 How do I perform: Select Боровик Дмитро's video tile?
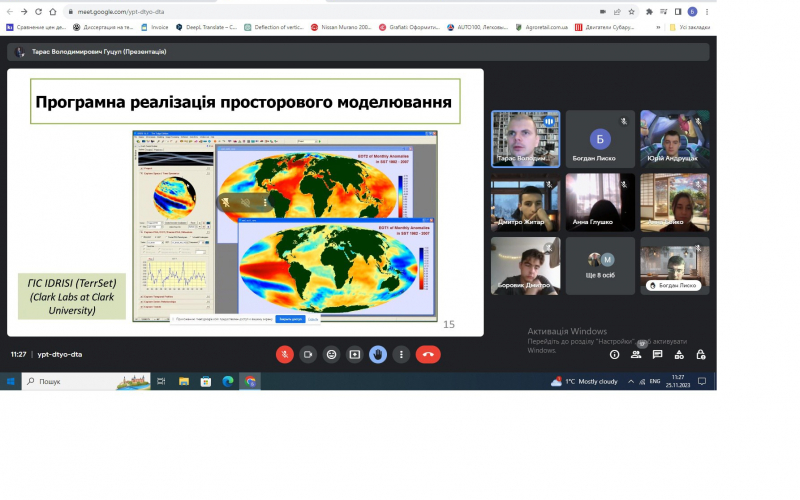pyautogui.click(x=526, y=266)
